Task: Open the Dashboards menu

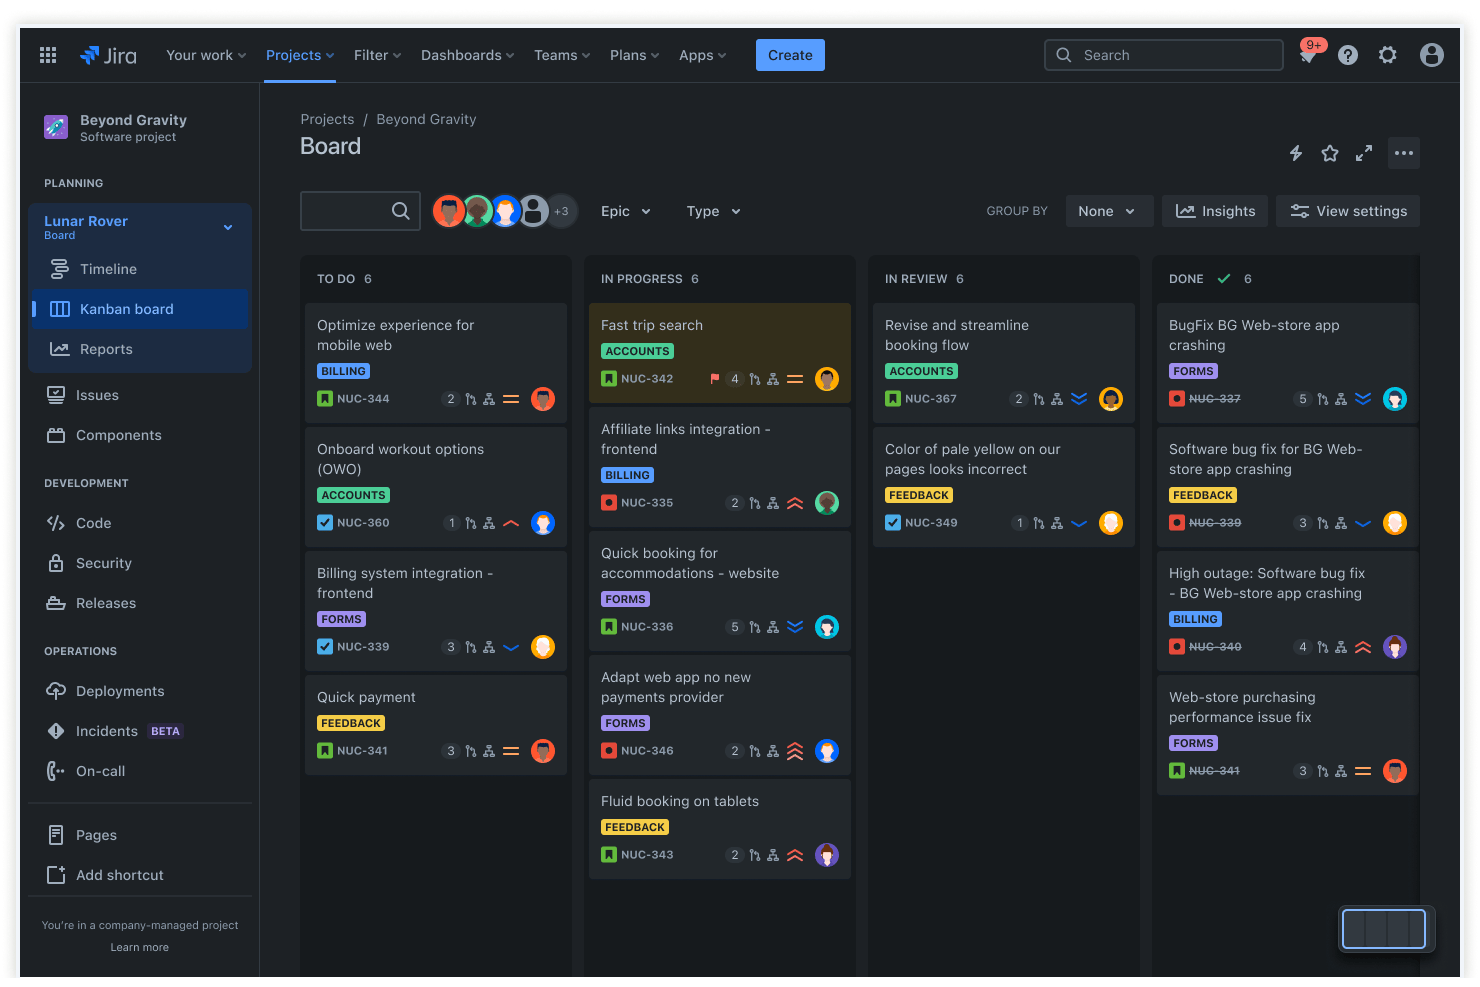Action: coord(467,55)
